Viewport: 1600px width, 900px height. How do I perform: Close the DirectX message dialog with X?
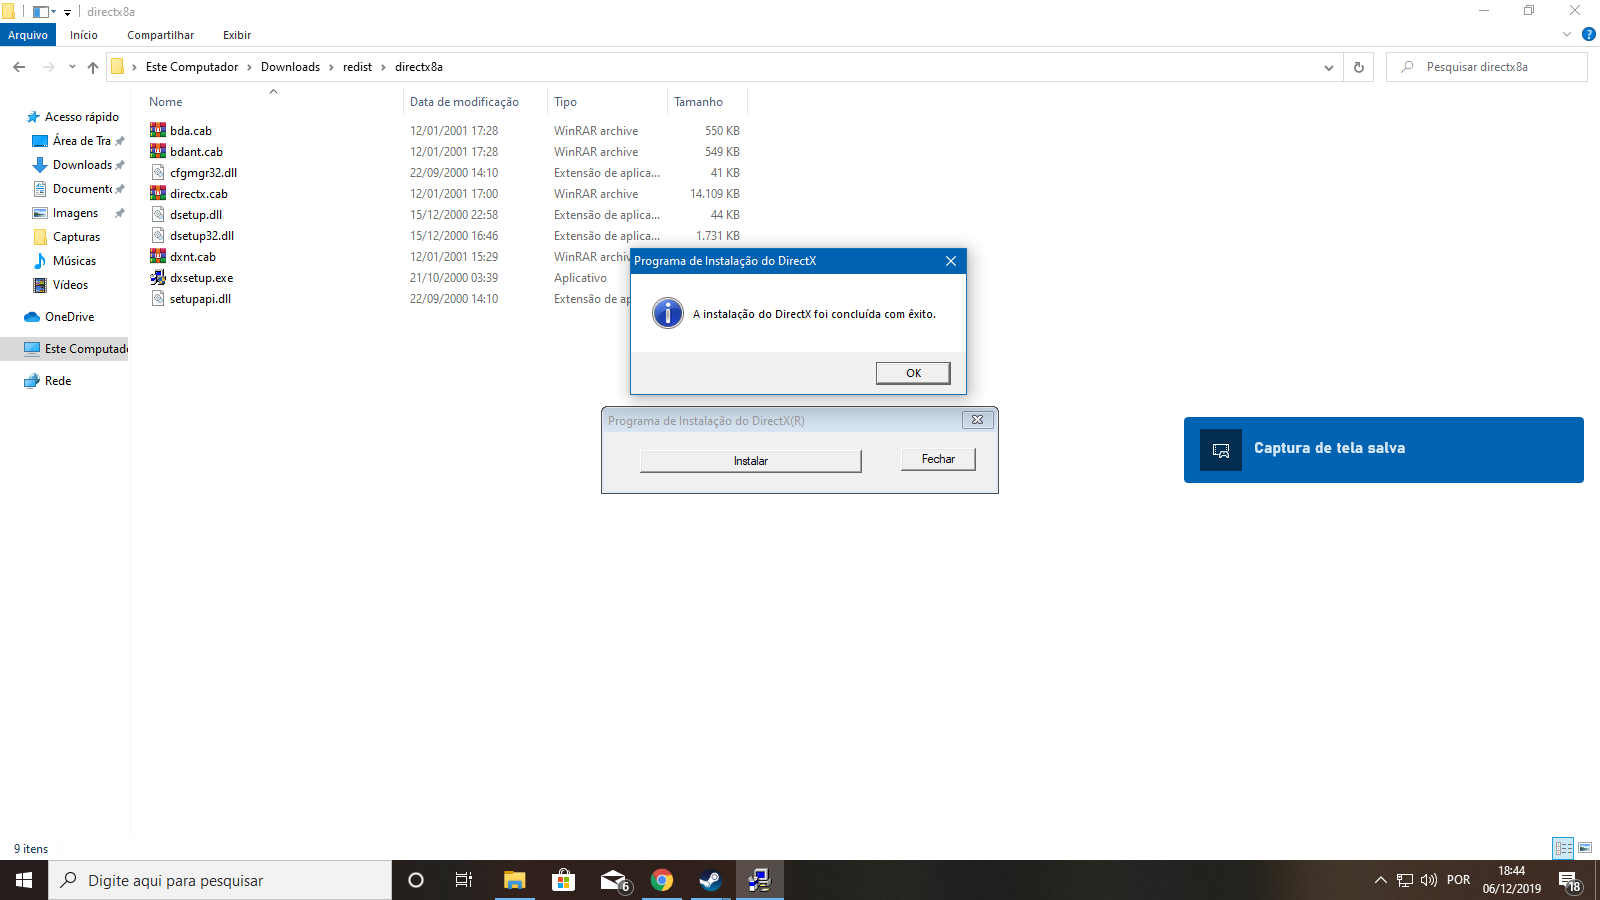(951, 261)
